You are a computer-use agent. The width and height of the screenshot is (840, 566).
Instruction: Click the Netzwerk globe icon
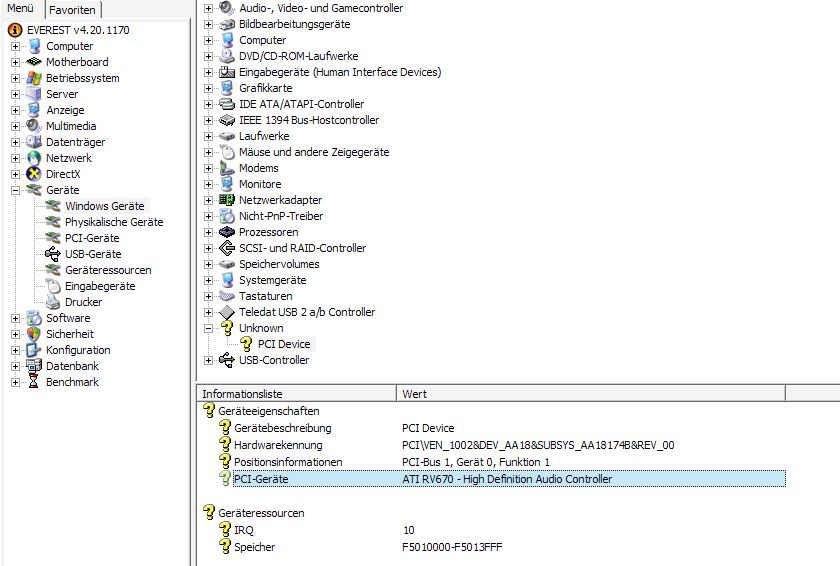[x=34, y=158]
